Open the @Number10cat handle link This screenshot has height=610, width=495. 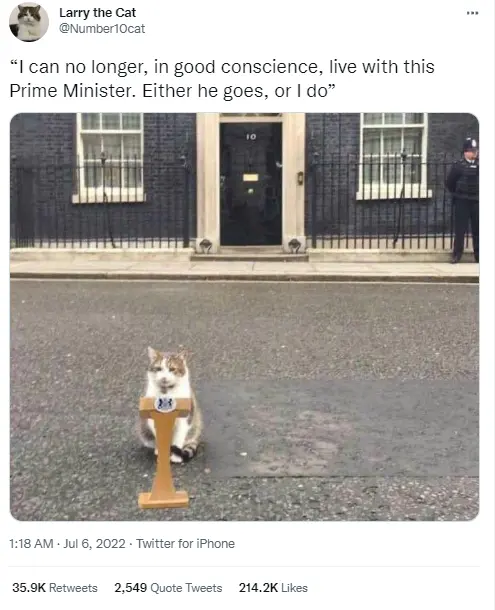[102, 29]
